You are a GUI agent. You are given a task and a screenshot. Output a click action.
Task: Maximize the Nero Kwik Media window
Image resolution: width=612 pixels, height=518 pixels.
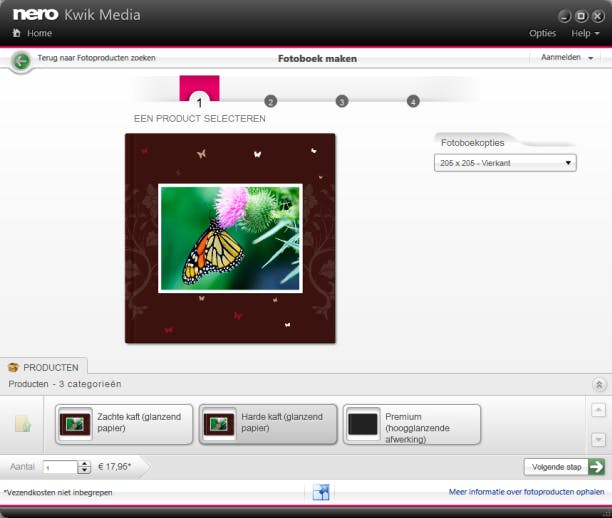pos(581,16)
